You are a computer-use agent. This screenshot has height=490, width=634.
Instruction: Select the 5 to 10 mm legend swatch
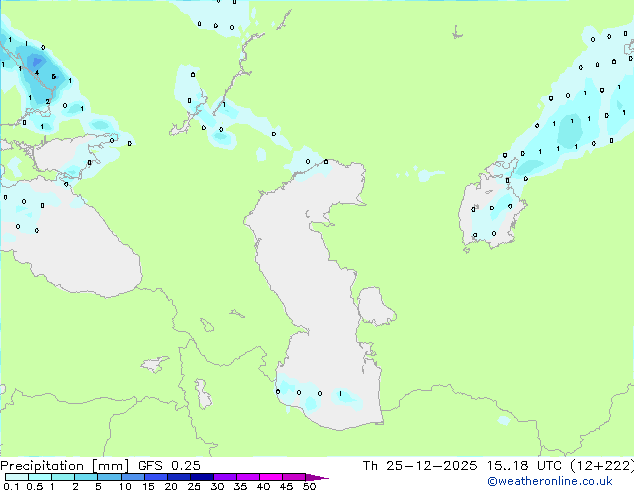(110, 477)
